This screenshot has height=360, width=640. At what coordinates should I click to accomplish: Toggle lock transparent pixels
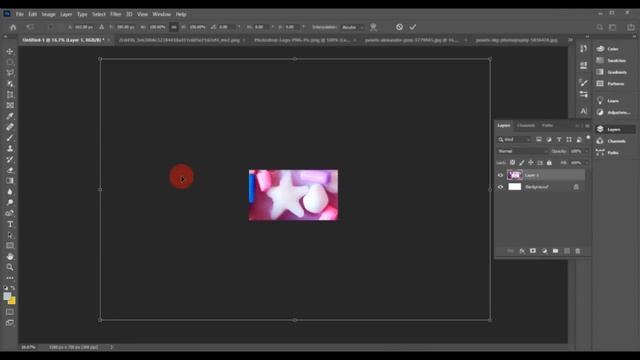tap(513, 163)
